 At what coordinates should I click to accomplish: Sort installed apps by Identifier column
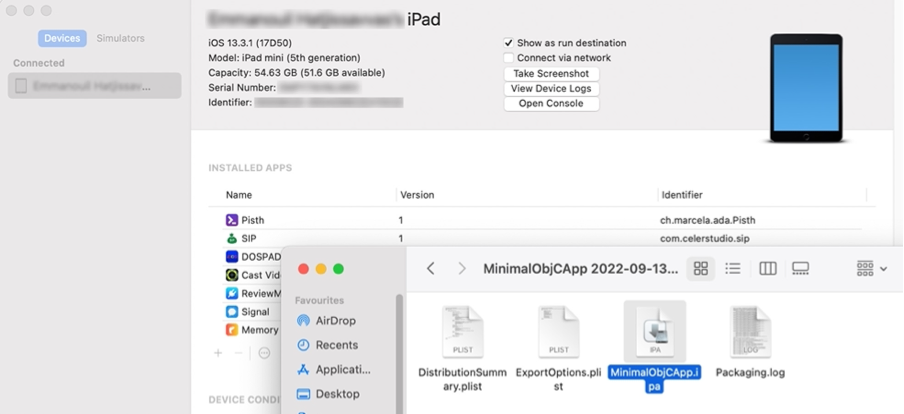682,195
